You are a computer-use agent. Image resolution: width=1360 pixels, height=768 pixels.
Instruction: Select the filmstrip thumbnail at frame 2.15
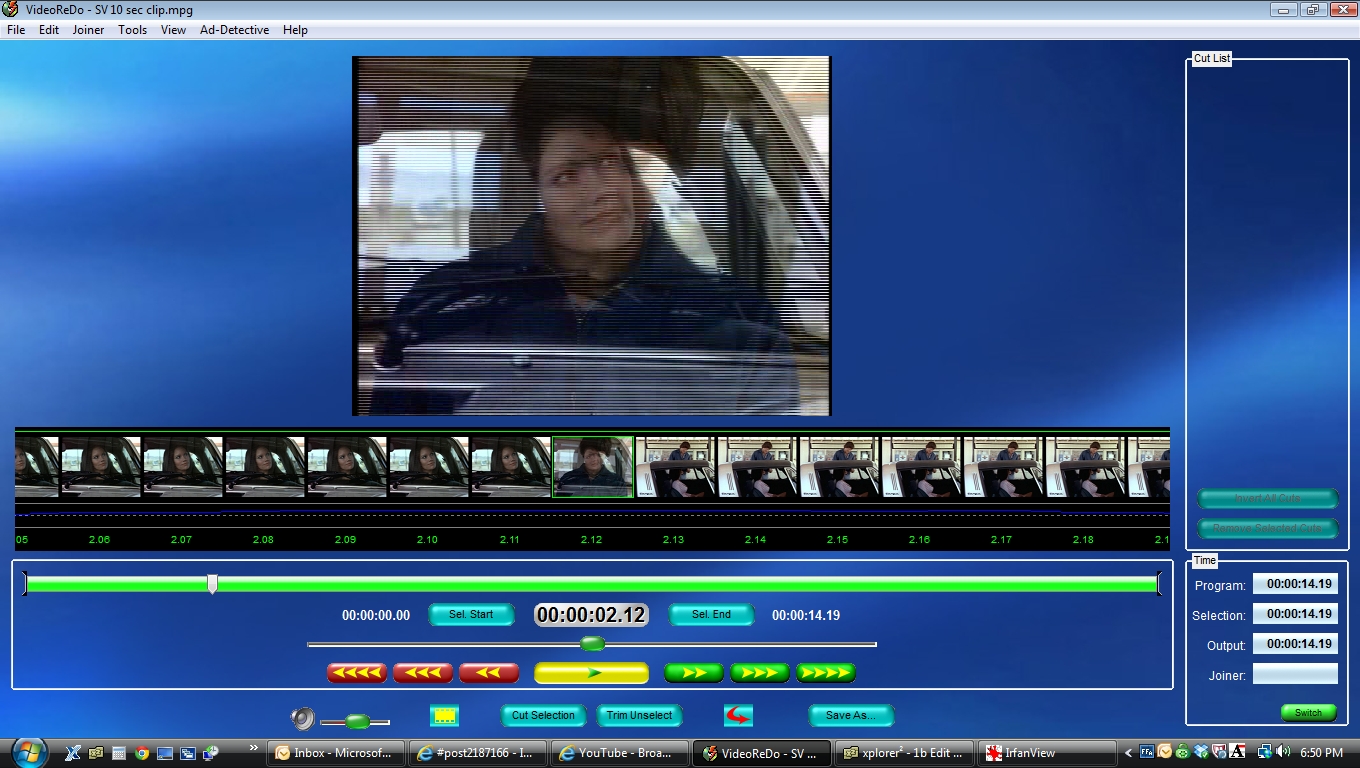(x=838, y=467)
